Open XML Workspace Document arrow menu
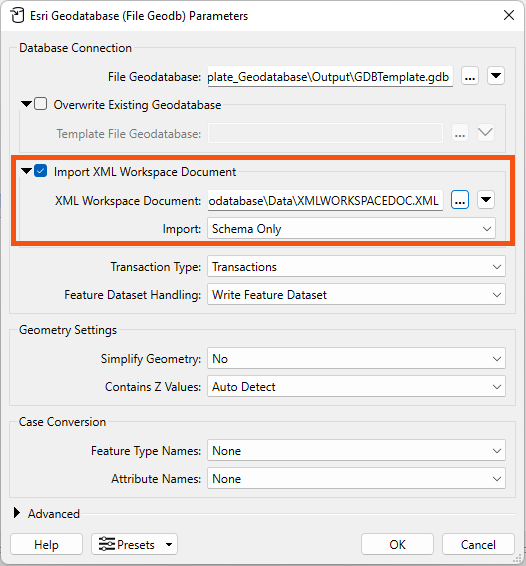 tap(486, 200)
